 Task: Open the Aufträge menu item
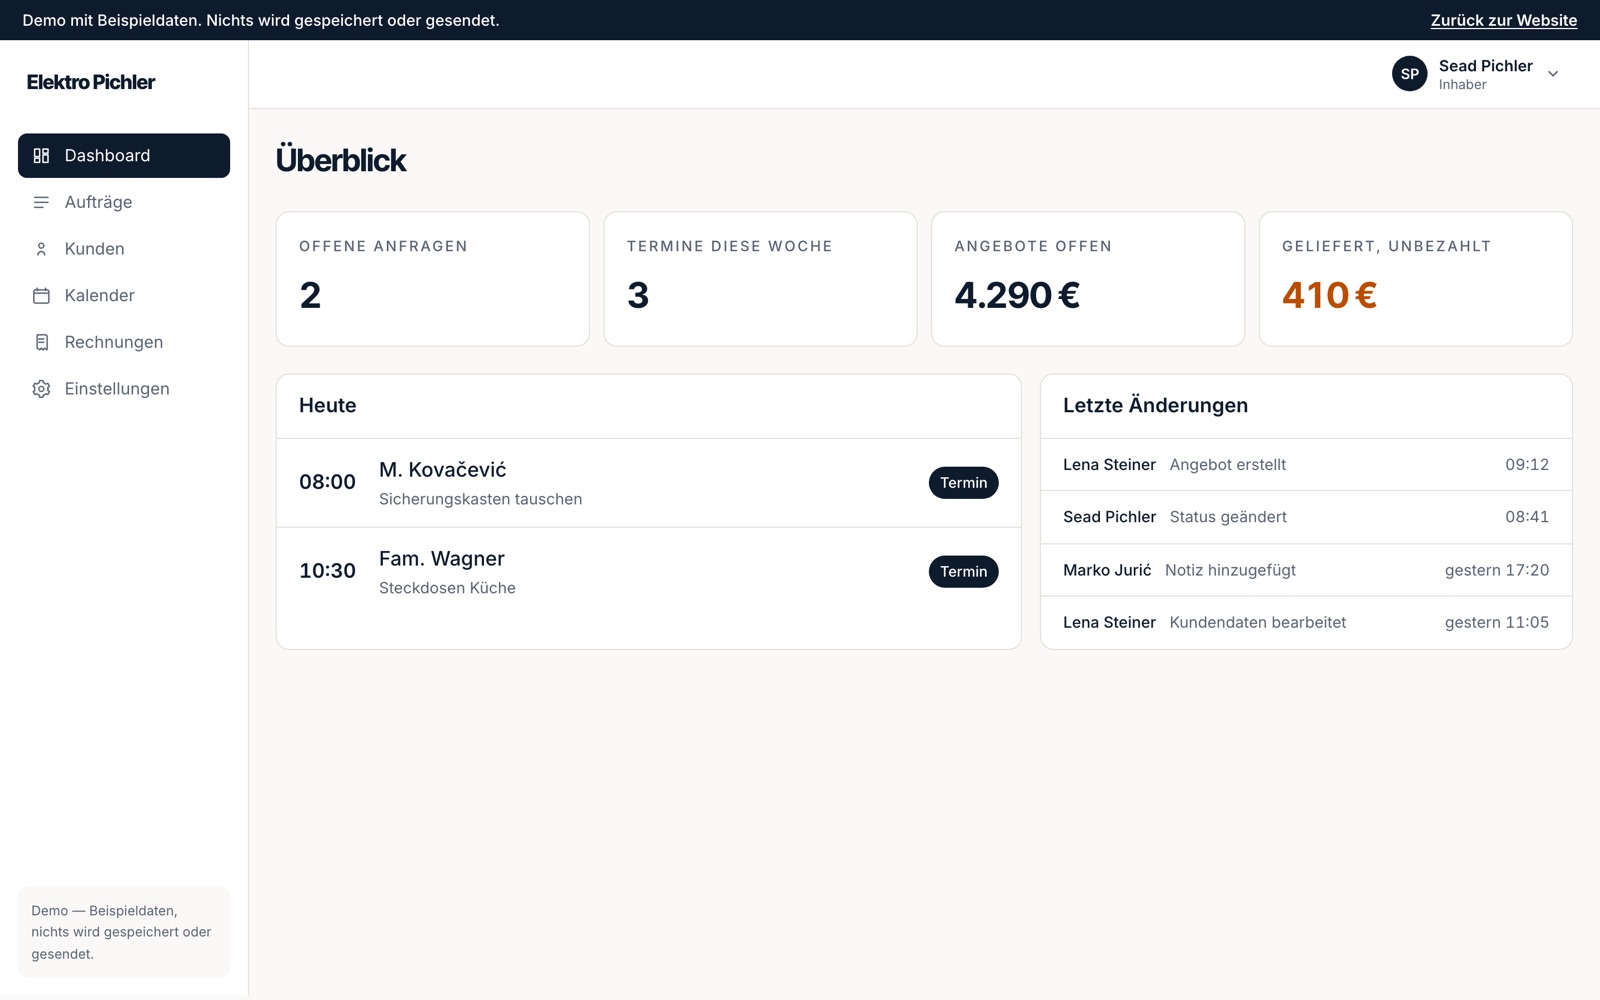click(x=124, y=202)
